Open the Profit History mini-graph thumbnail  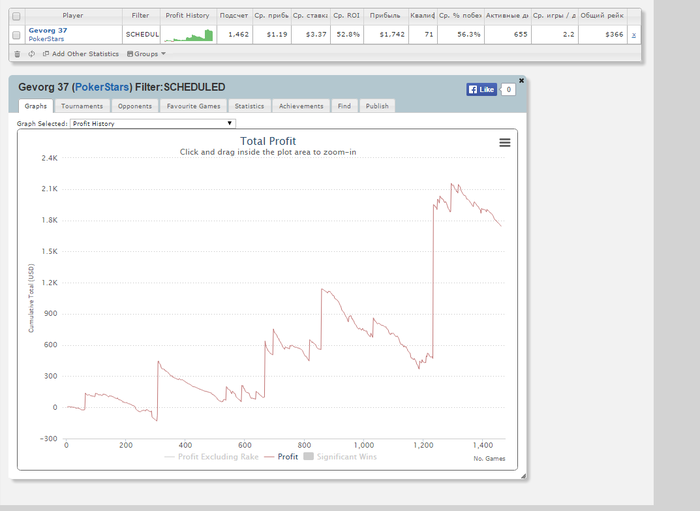pos(188,35)
